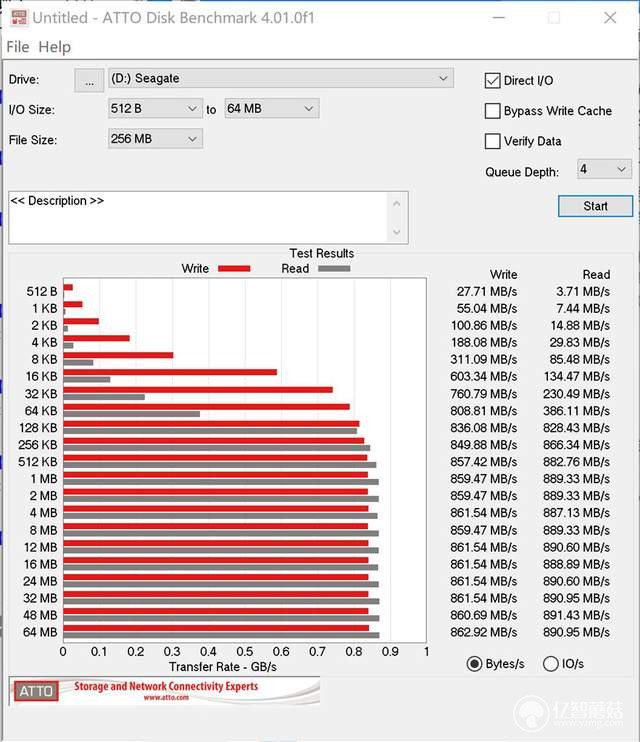The width and height of the screenshot is (640, 742).
Task: Open the File menu
Action: pyautogui.click(x=18, y=47)
